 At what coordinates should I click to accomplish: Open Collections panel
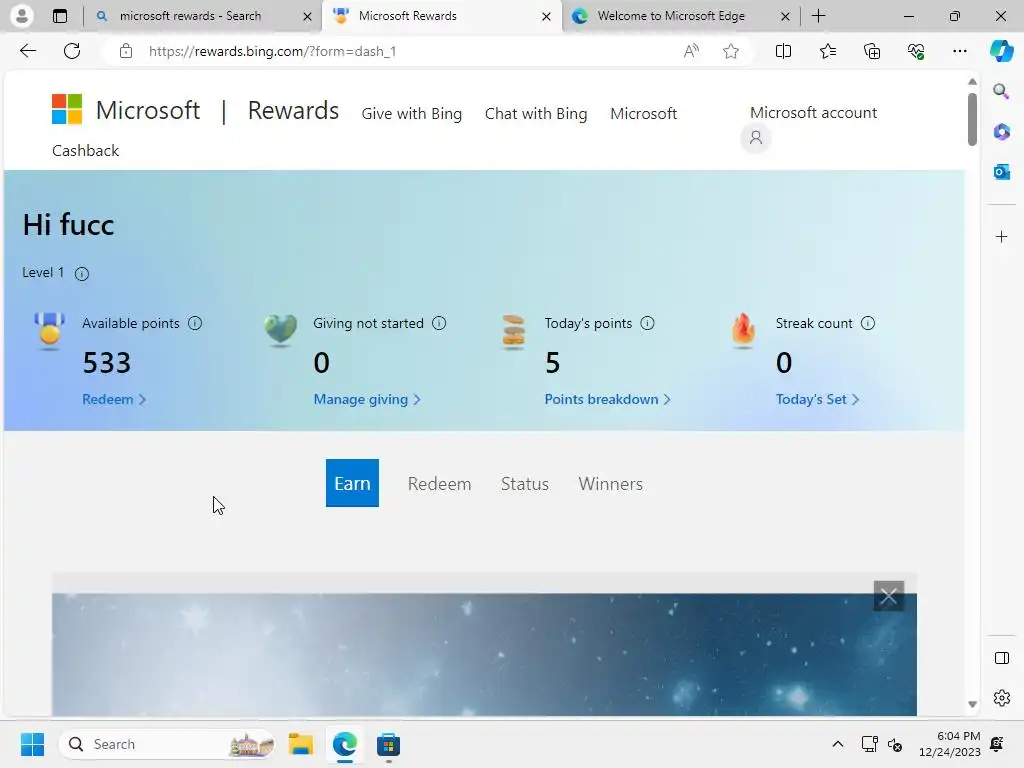pyautogui.click(x=872, y=51)
